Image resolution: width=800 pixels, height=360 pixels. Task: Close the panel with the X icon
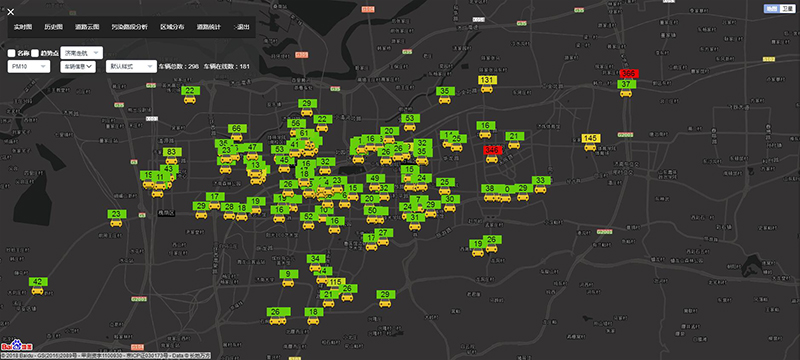coord(11,12)
